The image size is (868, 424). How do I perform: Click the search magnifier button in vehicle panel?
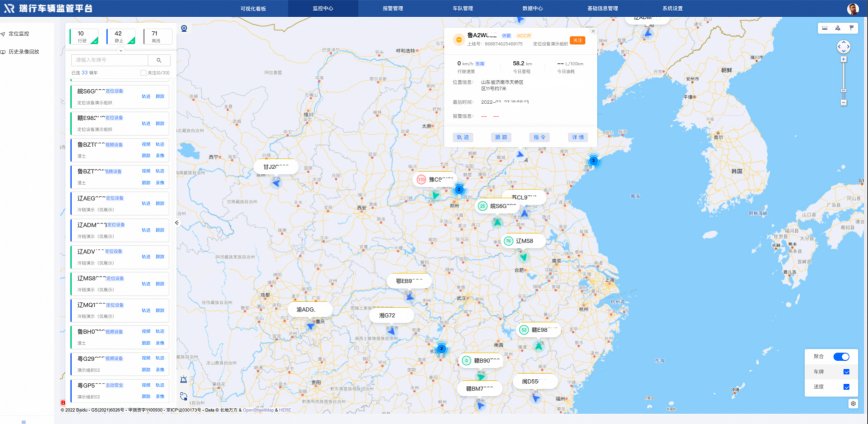(159, 60)
